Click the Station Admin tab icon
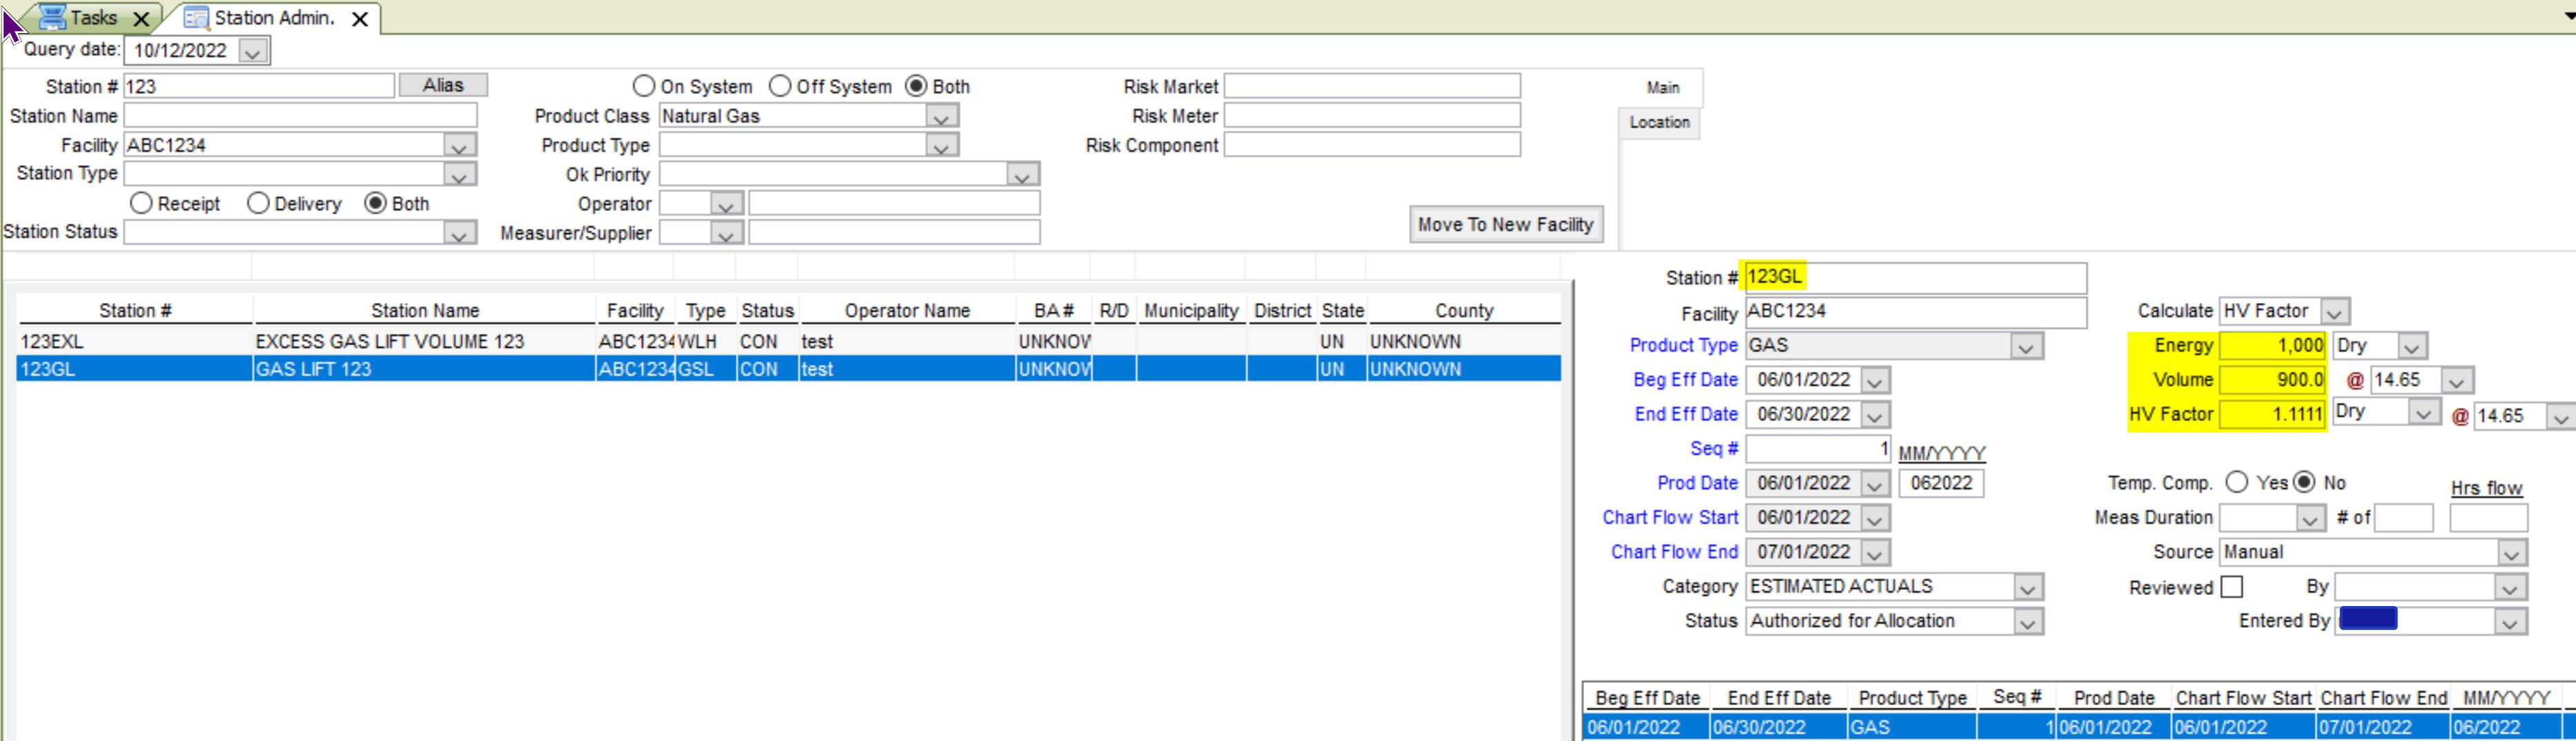 [197, 18]
